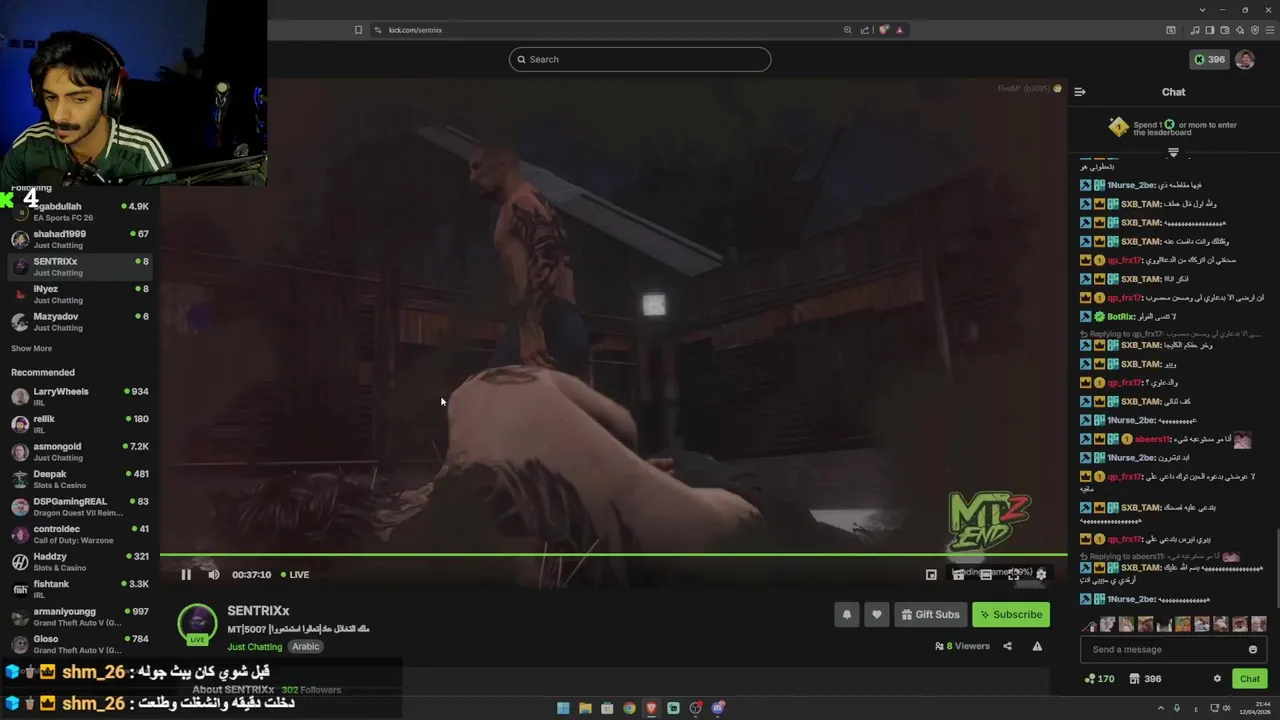Image resolution: width=1280 pixels, height=720 pixels.
Task: Click the Gift Subs button
Action: pos(930,614)
